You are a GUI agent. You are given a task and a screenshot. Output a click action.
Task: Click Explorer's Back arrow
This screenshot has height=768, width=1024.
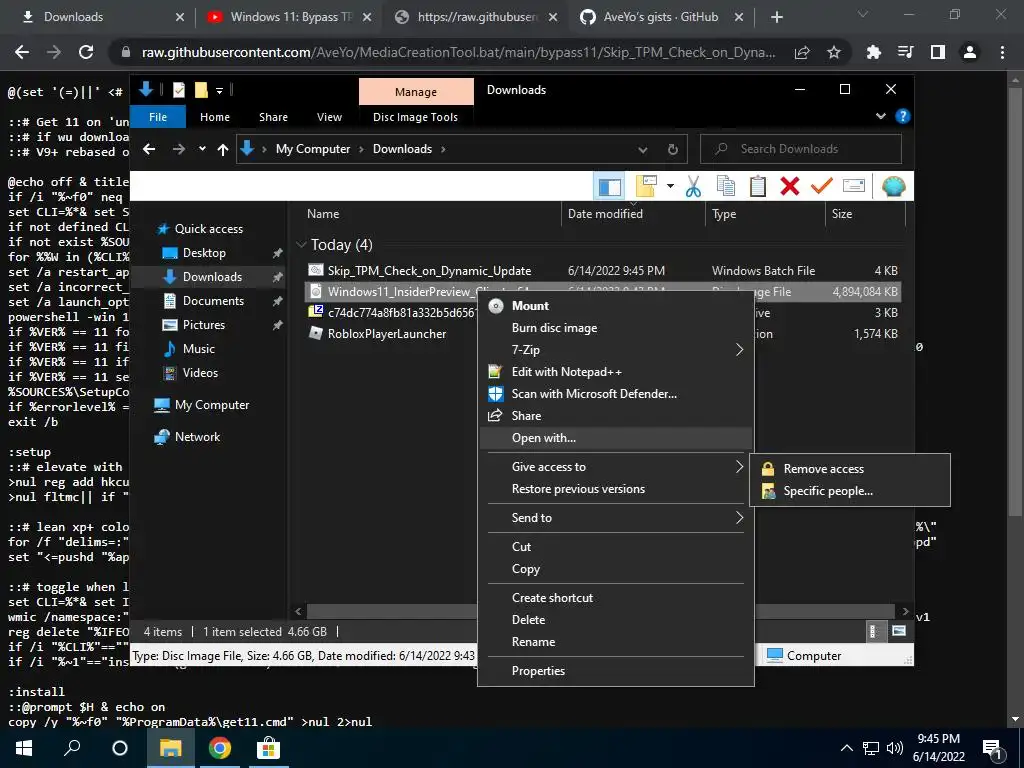click(x=149, y=149)
